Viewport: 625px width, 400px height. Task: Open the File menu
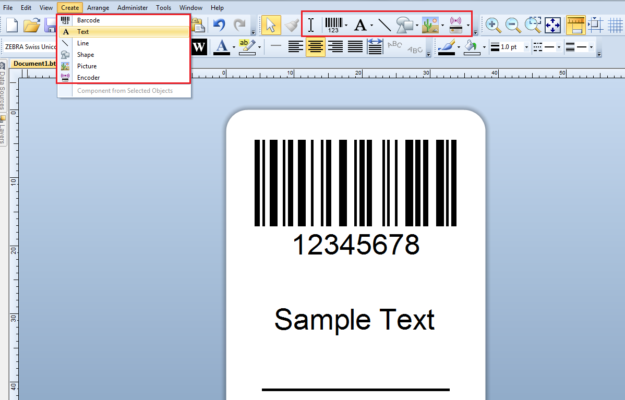[x=8, y=8]
